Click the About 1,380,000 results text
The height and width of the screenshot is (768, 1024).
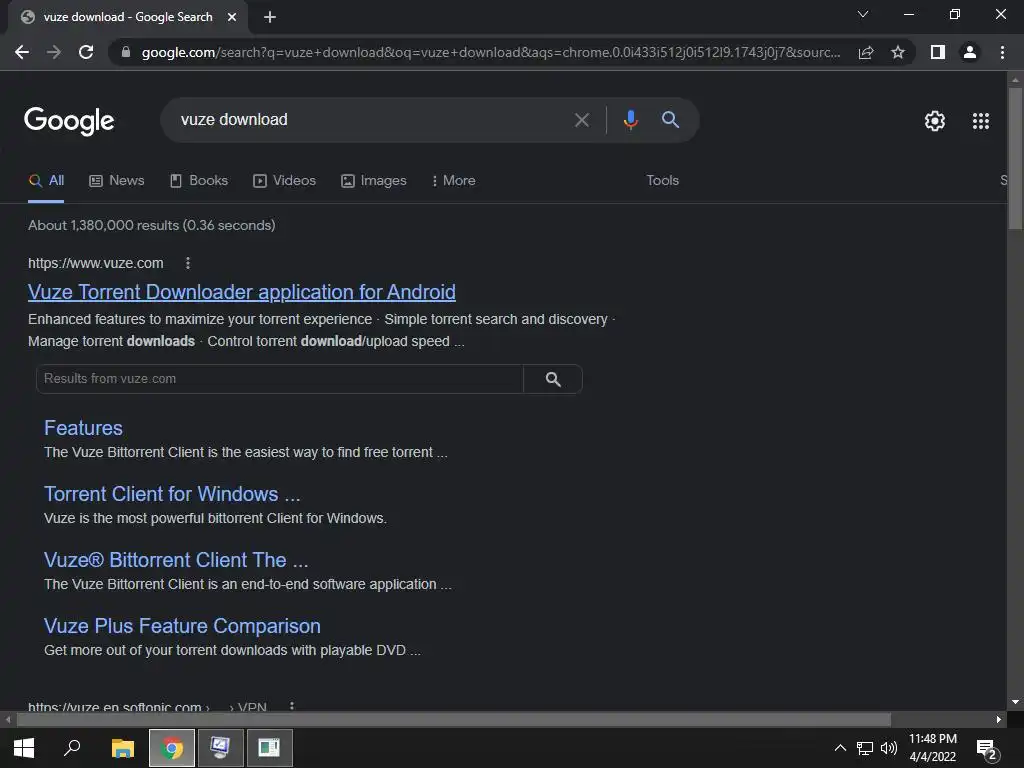click(x=152, y=225)
